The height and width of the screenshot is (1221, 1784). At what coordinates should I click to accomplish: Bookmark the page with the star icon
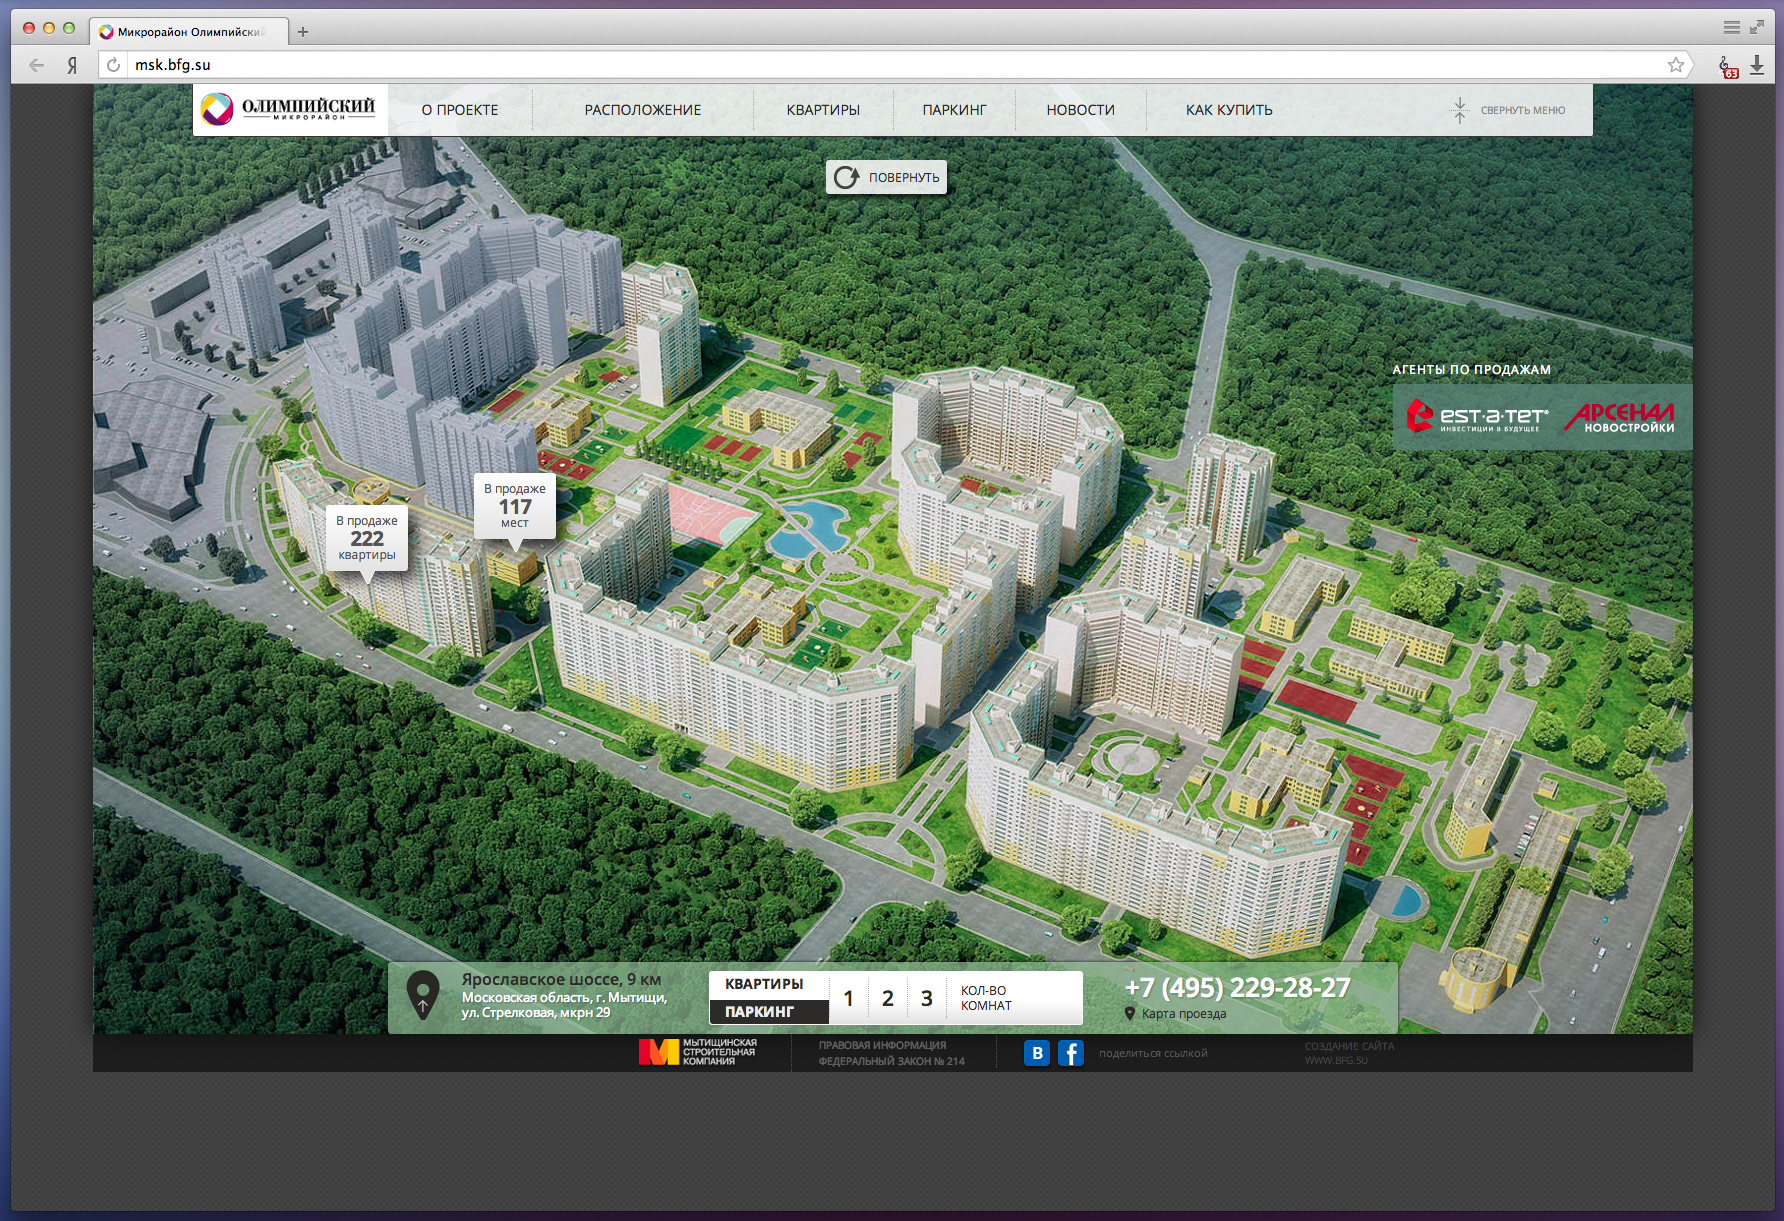[x=1676, y=65]
